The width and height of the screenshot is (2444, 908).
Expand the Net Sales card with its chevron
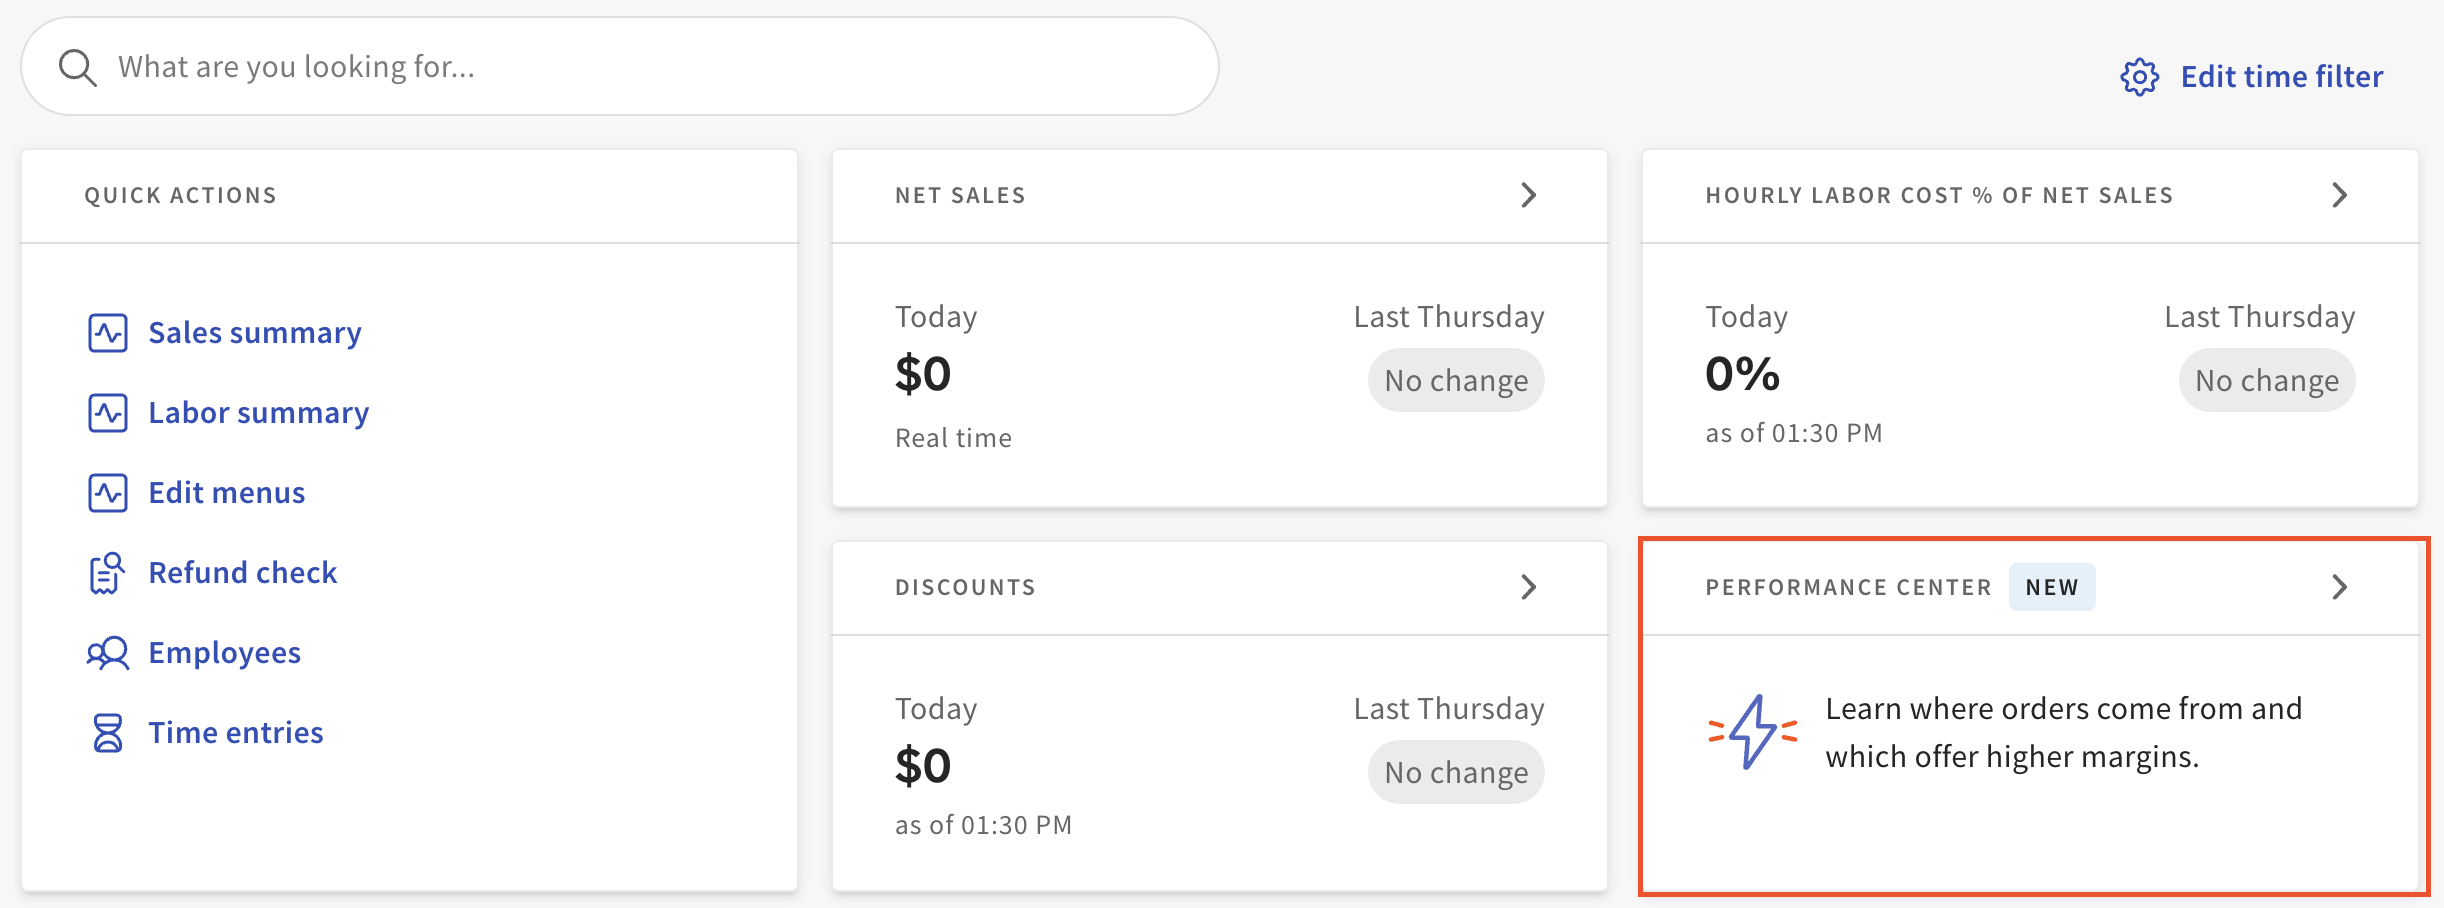tap(1527, 195)
